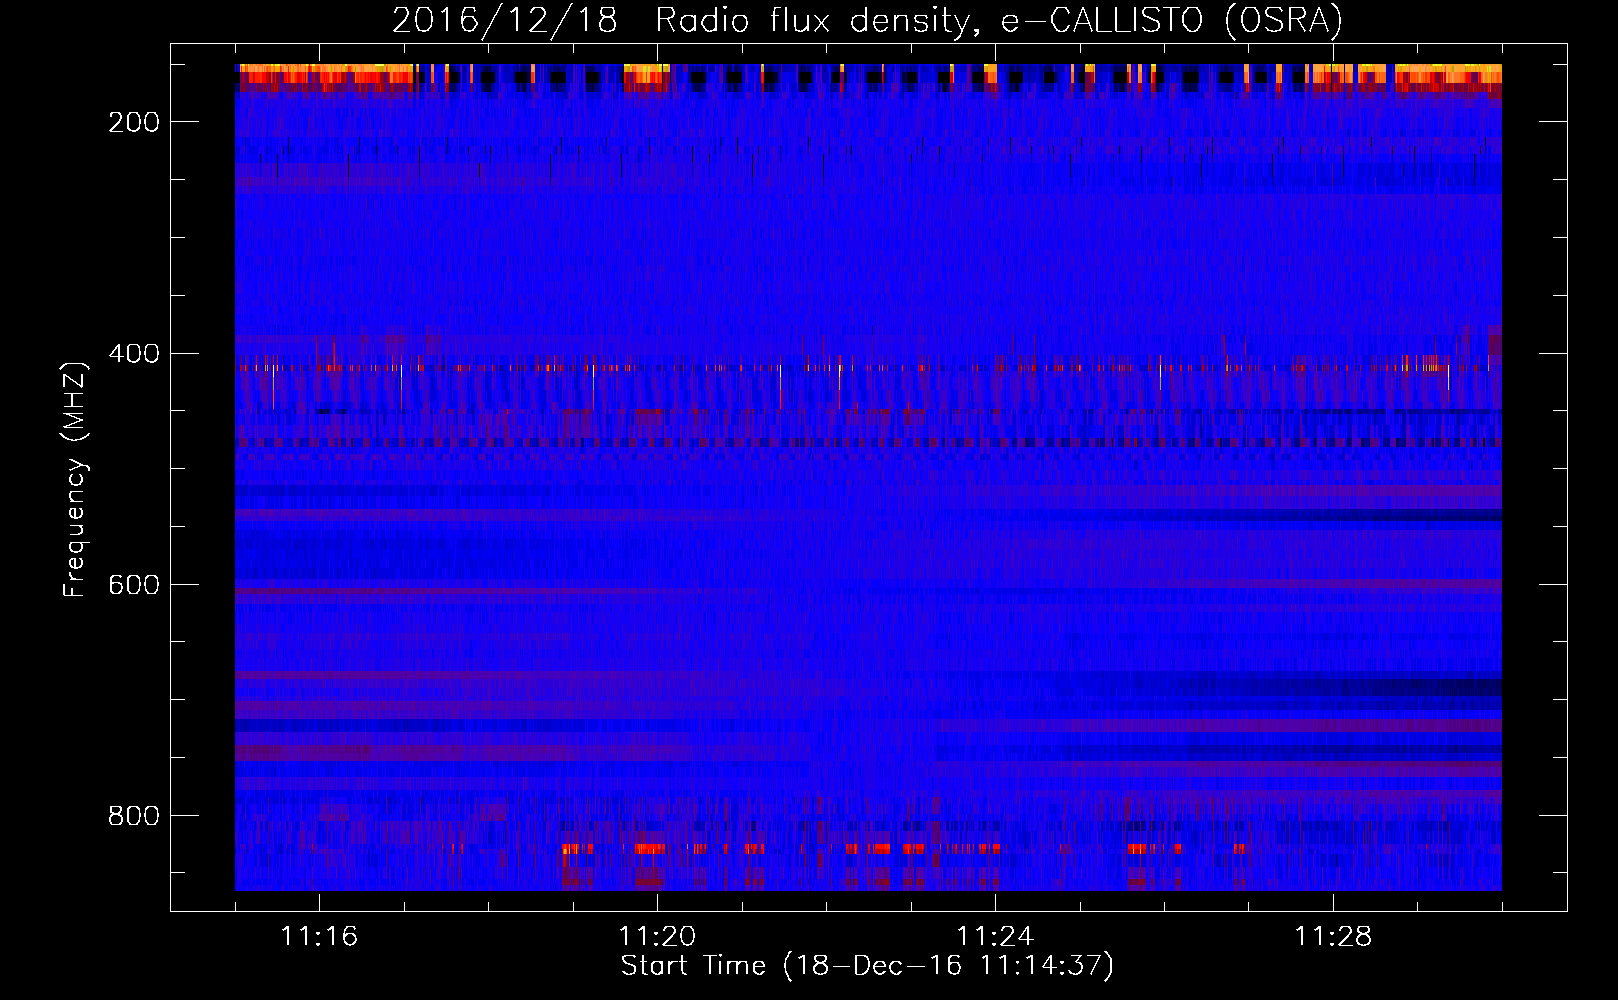Click the 200 frequency tick label
This screenshot has height=1000, width=1618.
click(x=134, y=122)
